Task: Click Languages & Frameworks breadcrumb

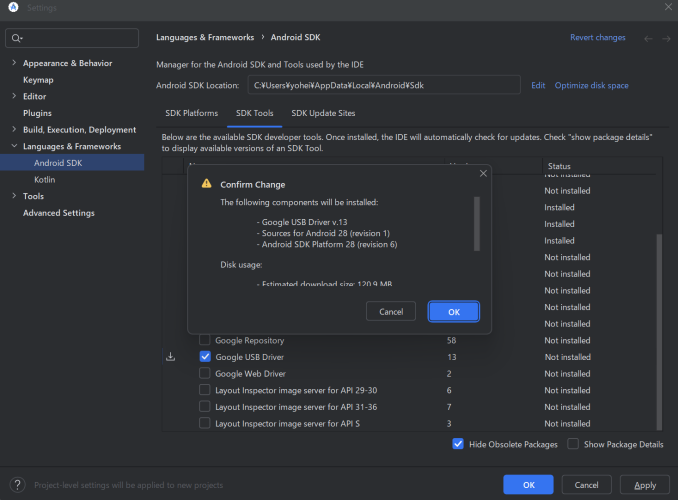Action: pyautogui.click(x=205, y=37)
